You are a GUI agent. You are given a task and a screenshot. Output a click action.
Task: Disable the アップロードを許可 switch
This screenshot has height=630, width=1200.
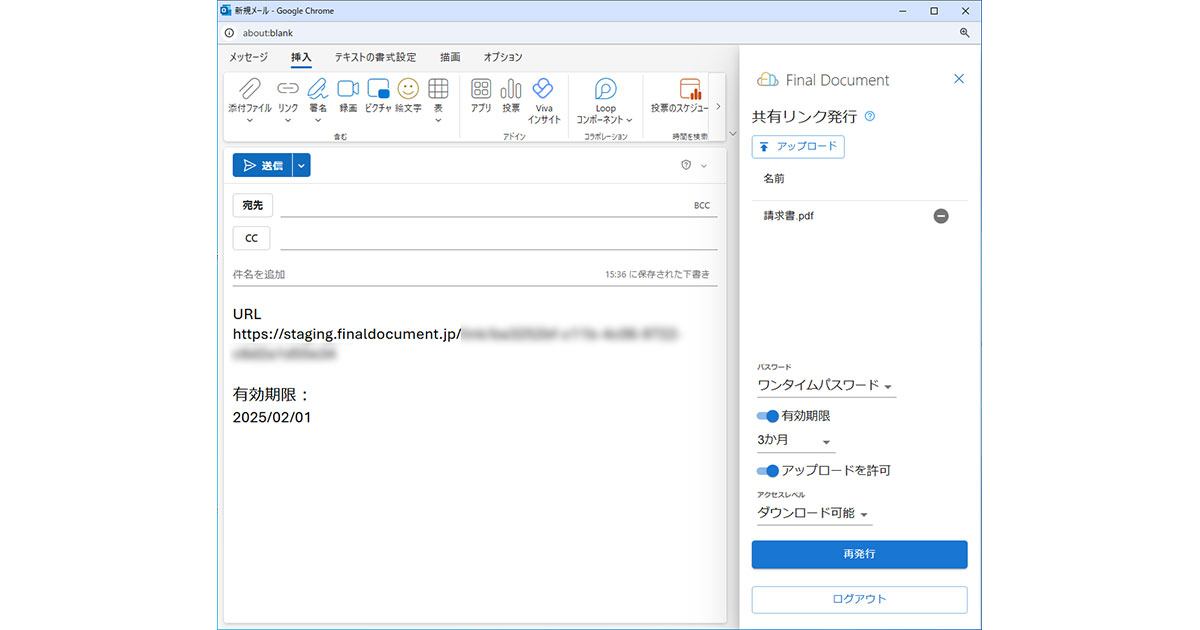pyautogui.click(x=768, y=470)
